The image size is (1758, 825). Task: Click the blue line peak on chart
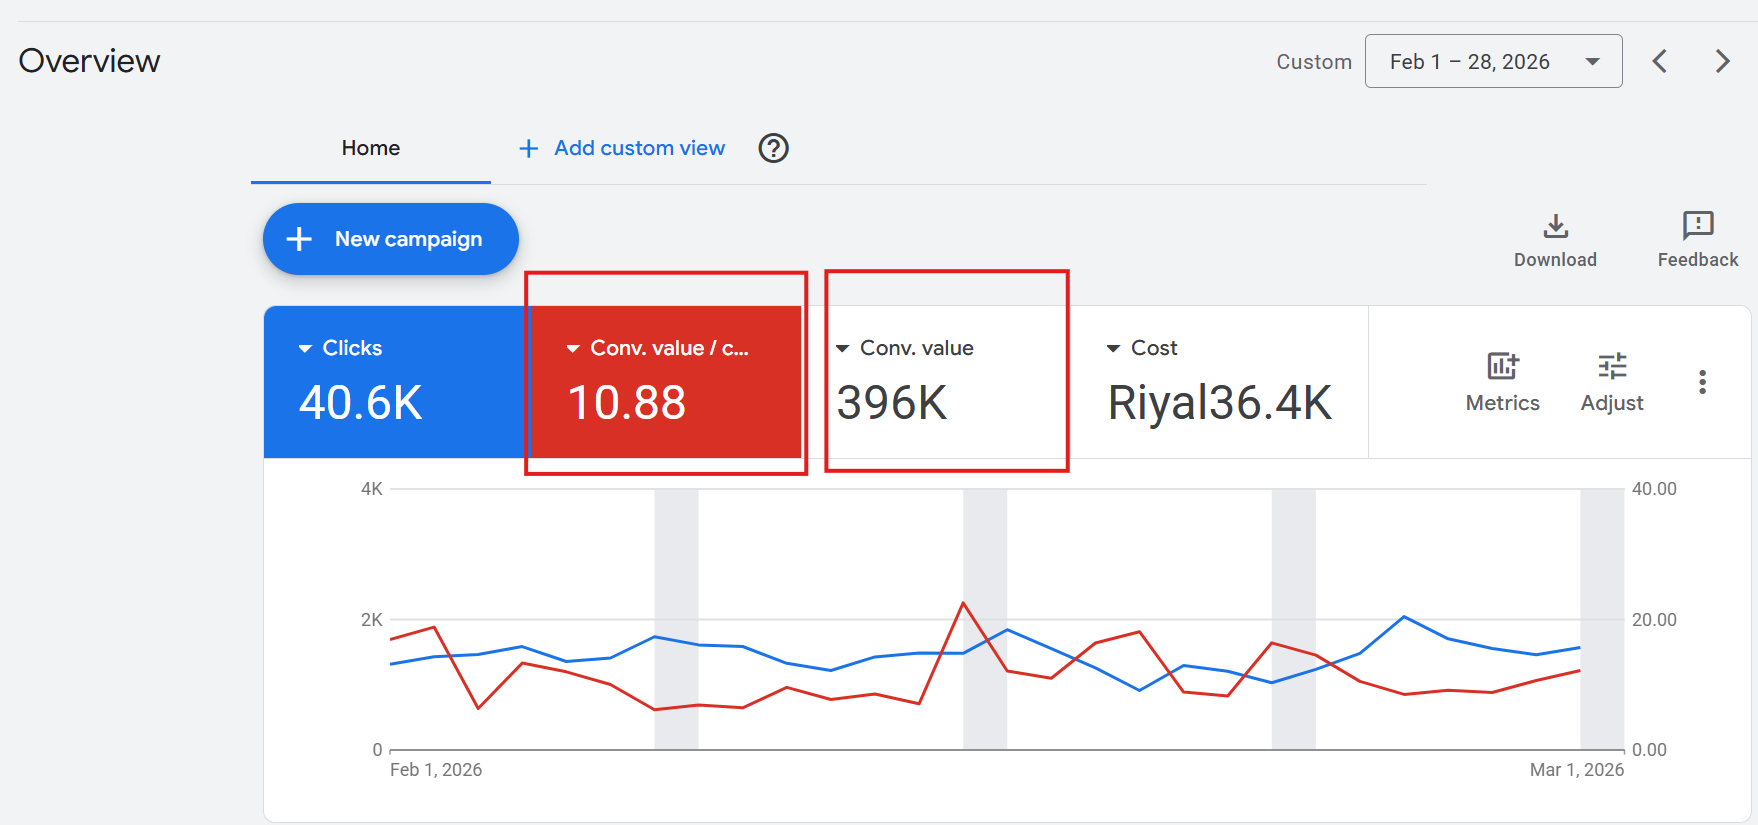point(1404,617)
